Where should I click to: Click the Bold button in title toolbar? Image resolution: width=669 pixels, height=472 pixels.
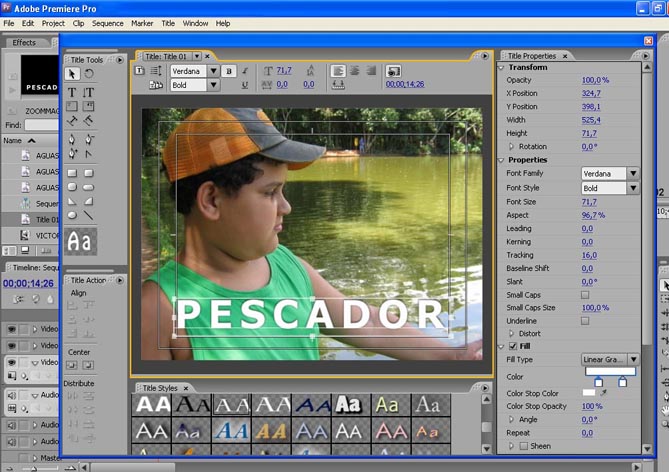229,71
